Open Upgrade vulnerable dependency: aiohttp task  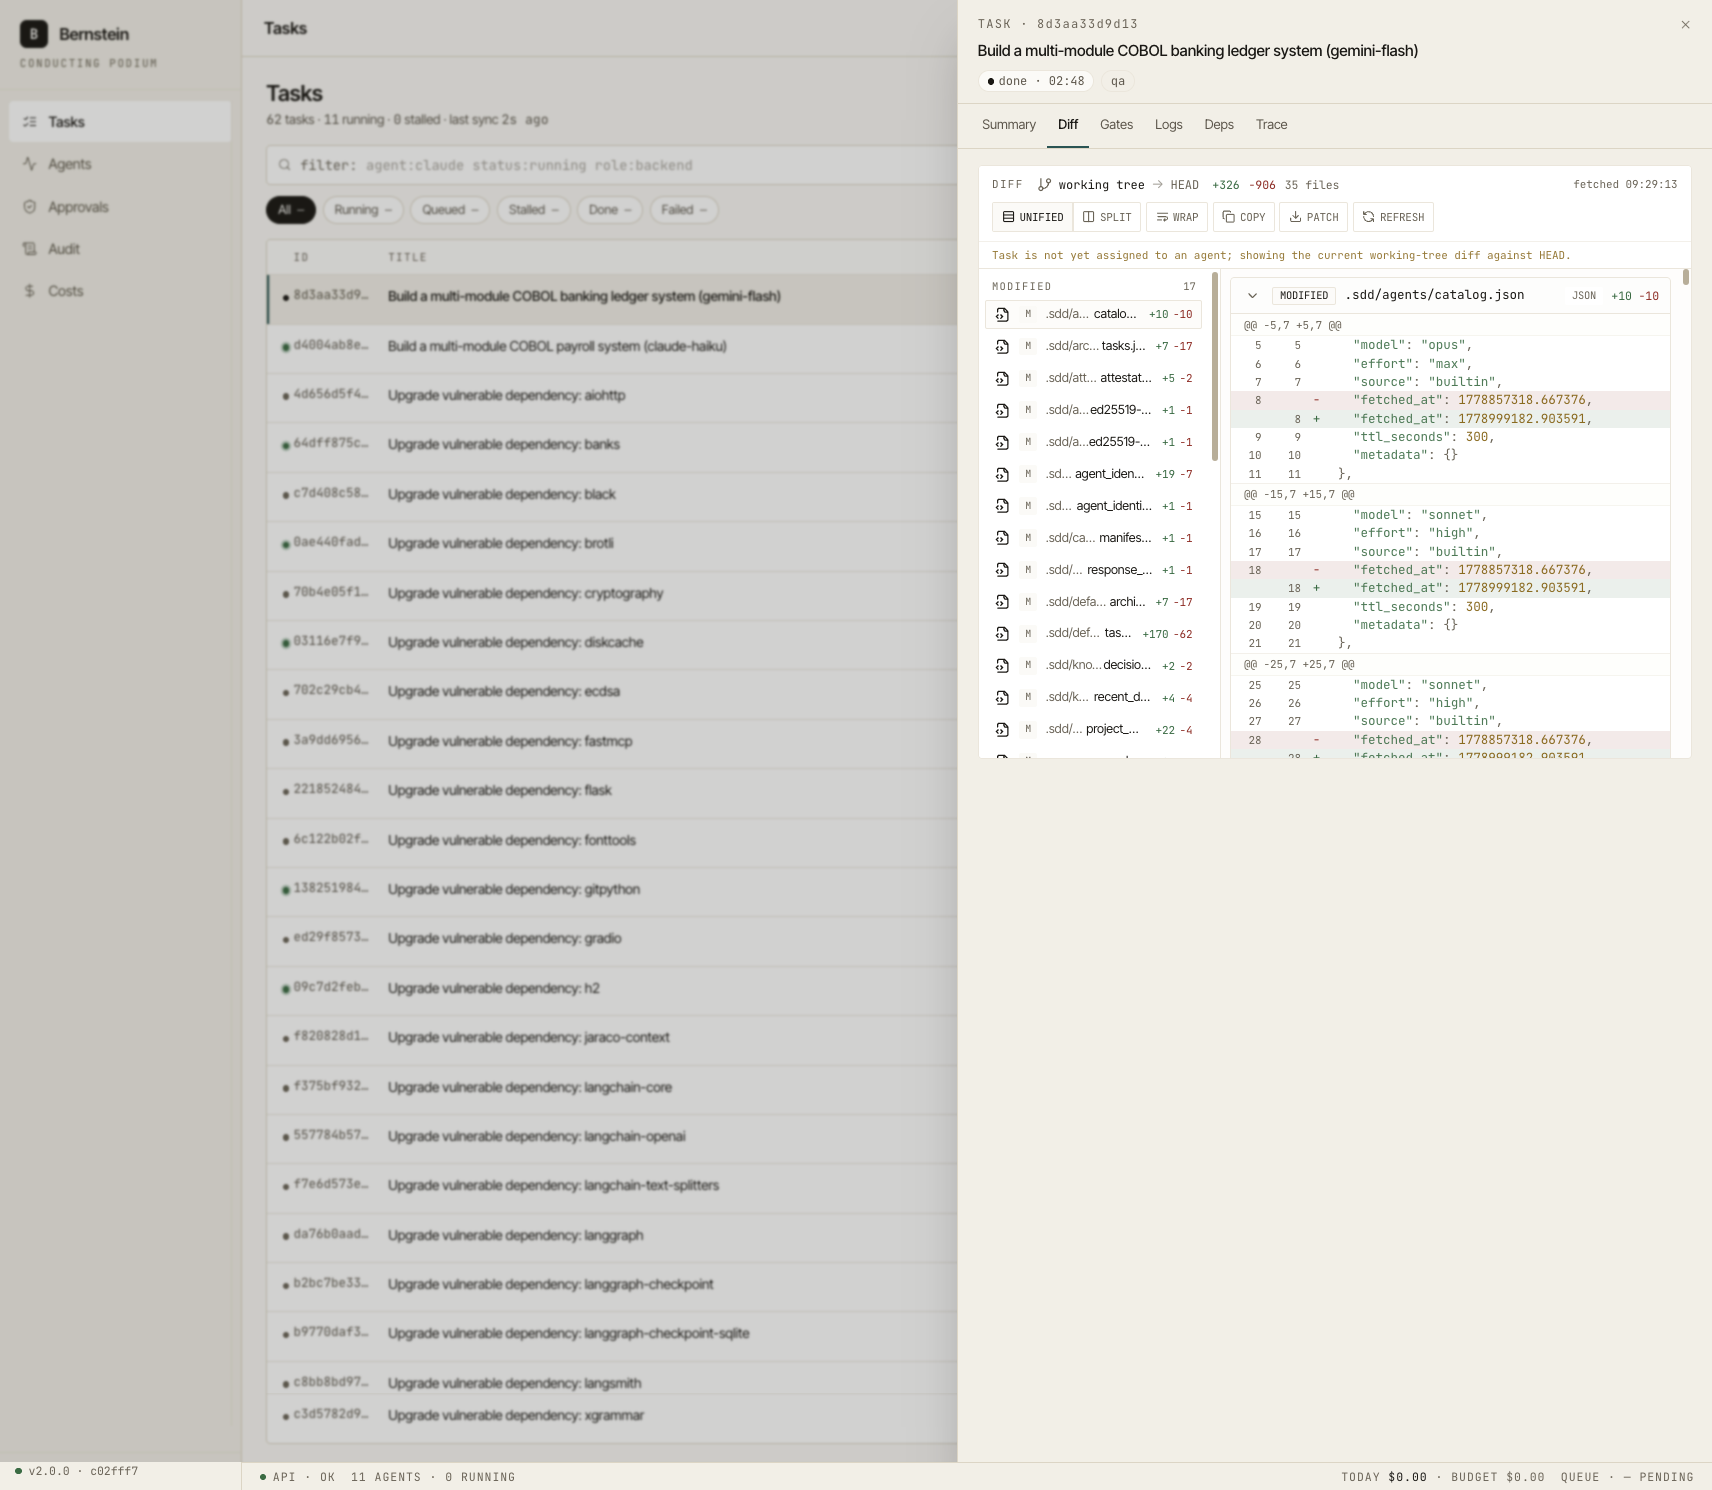pos(612,395)
